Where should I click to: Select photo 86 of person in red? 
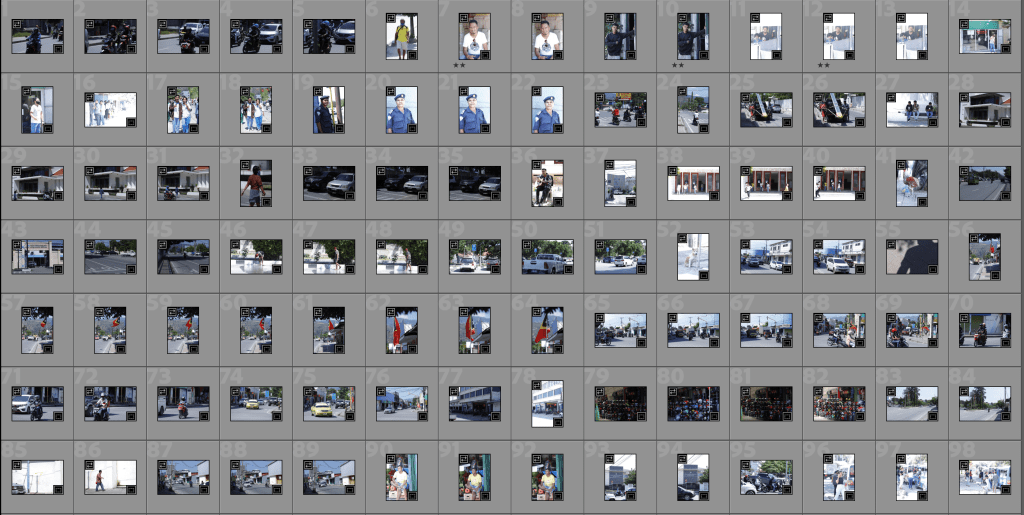click(x=110, y=476)
